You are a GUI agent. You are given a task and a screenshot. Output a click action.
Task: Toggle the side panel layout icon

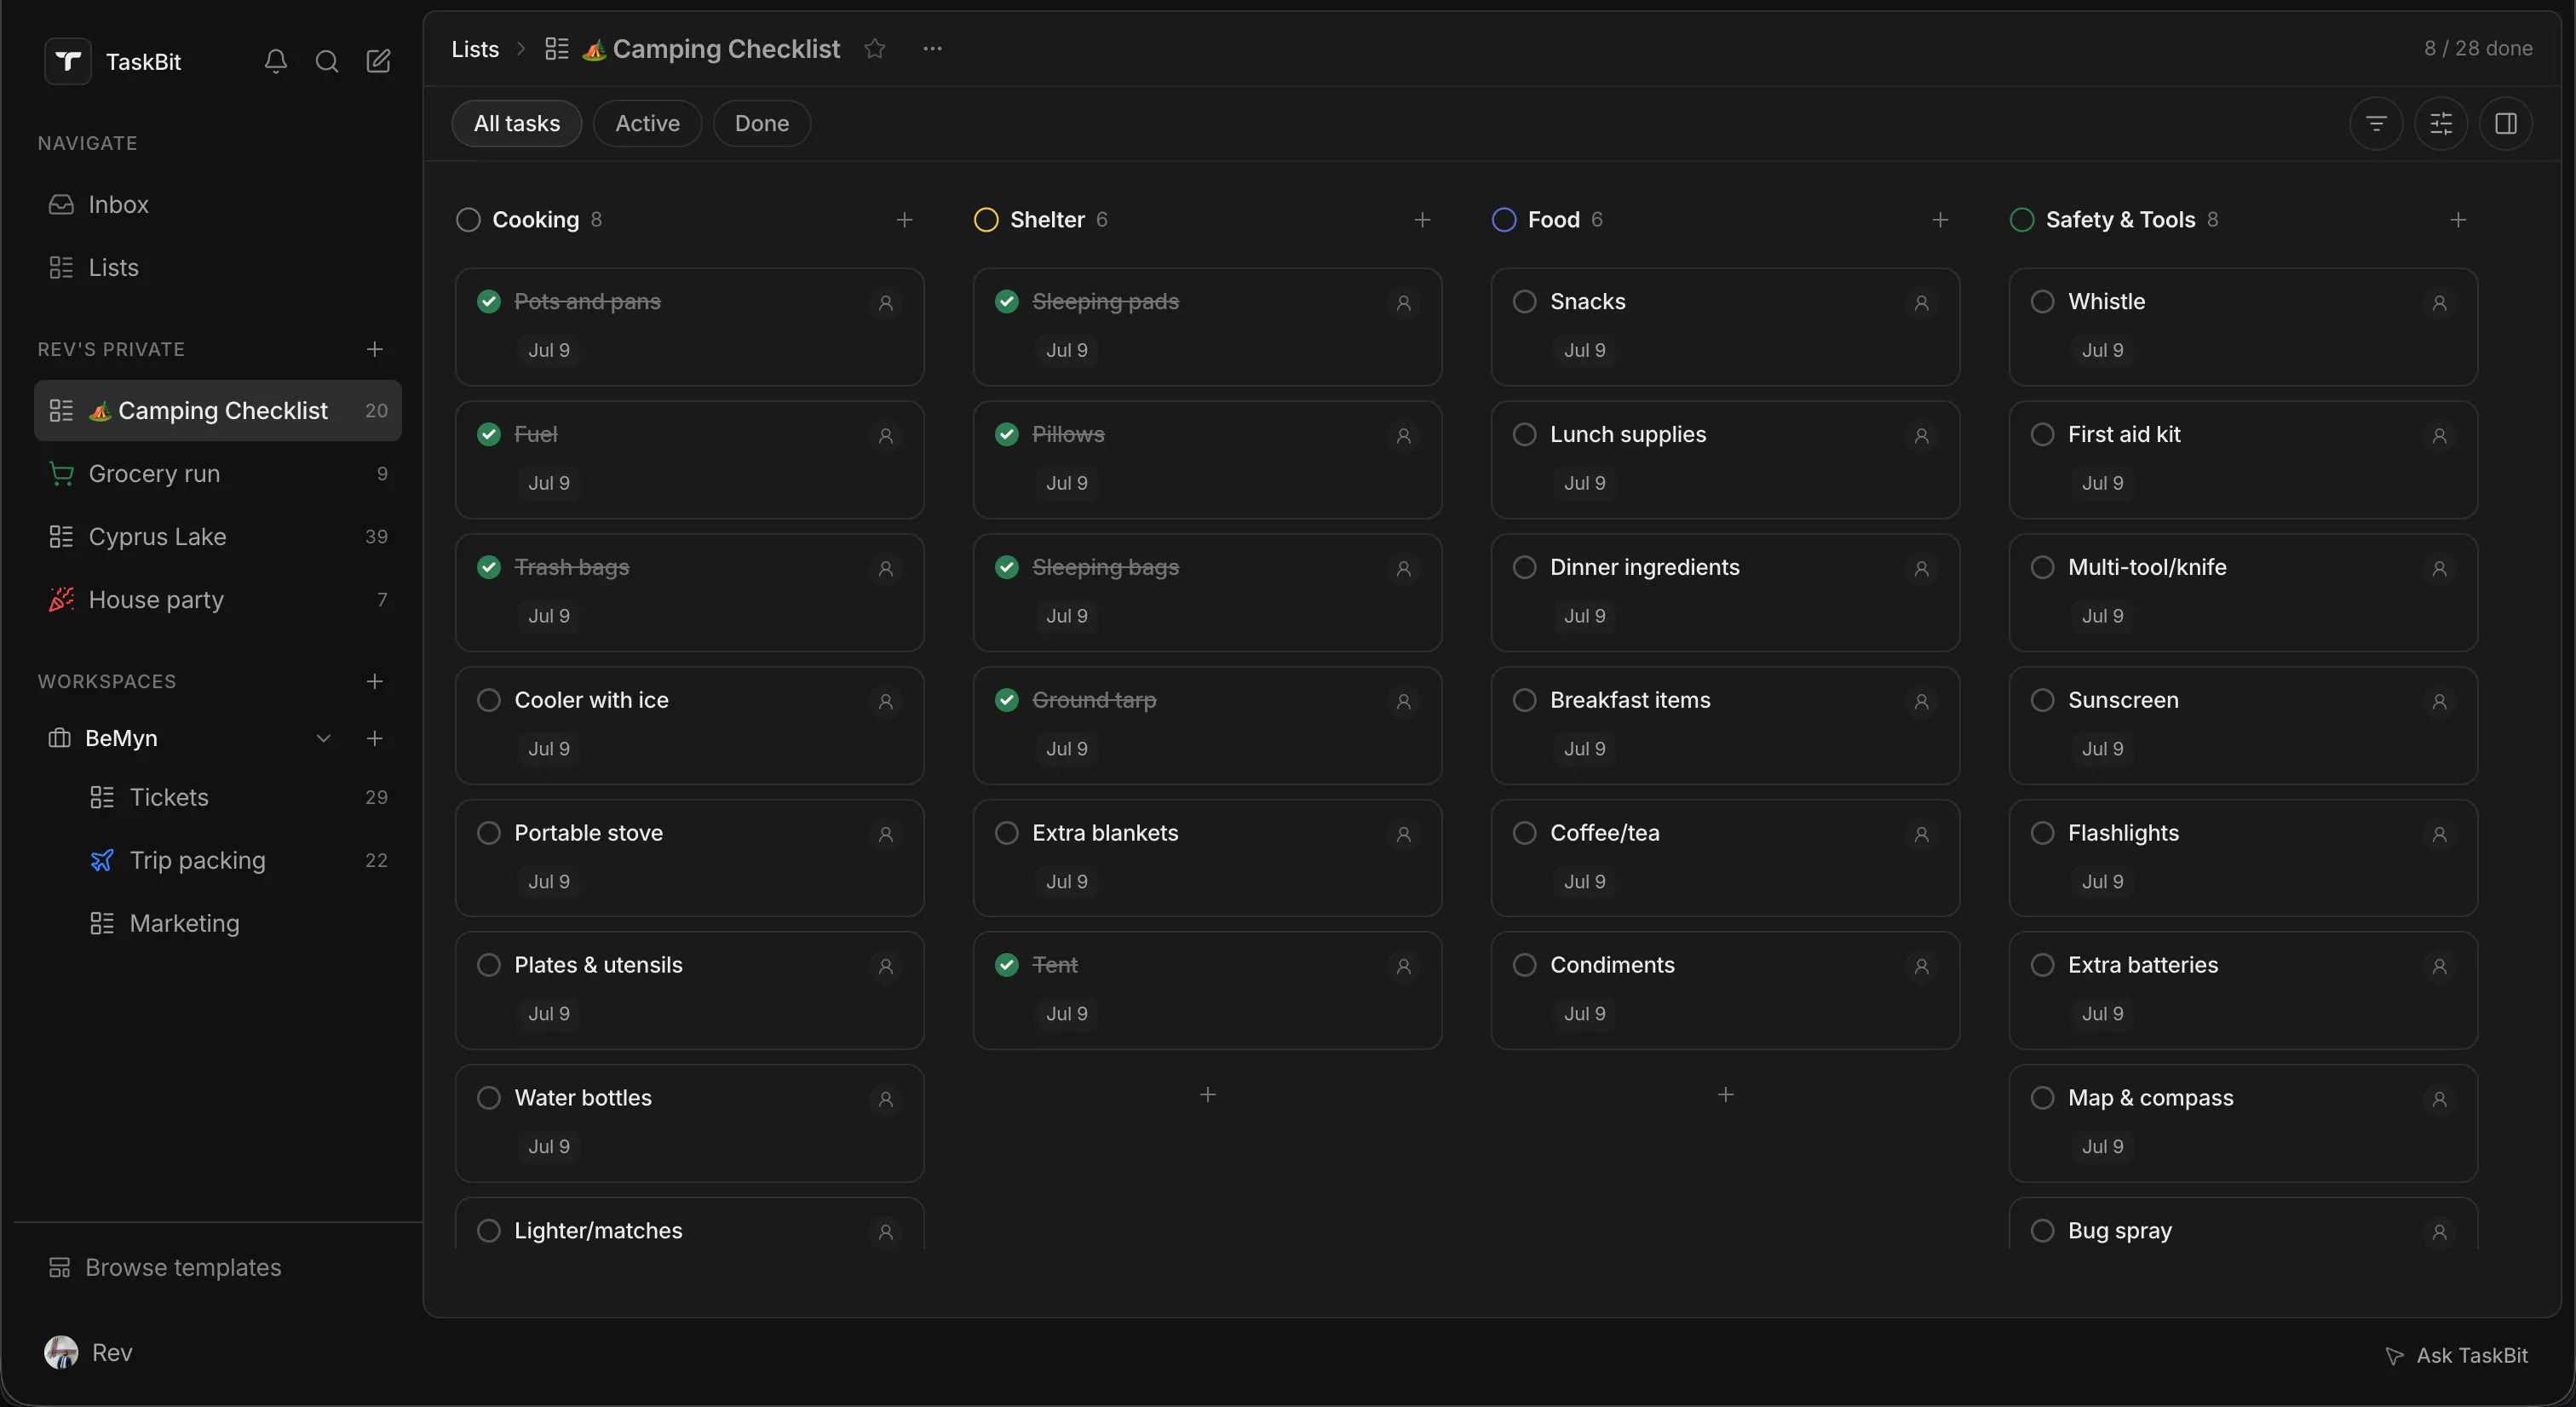[2505, 123]
